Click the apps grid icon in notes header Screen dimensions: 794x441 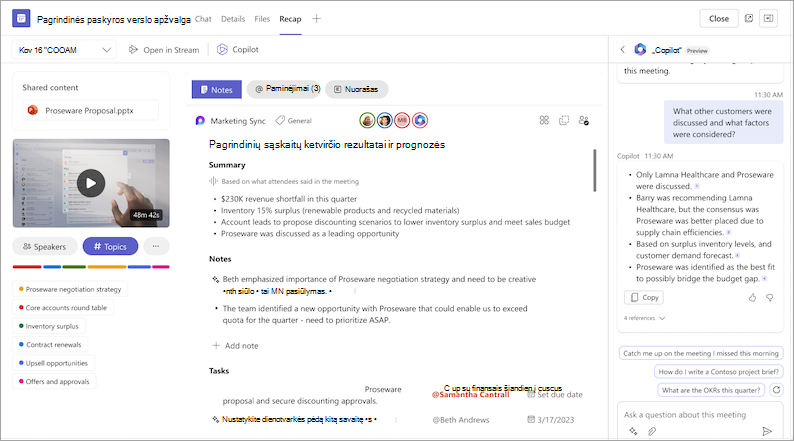coord(544,120)
